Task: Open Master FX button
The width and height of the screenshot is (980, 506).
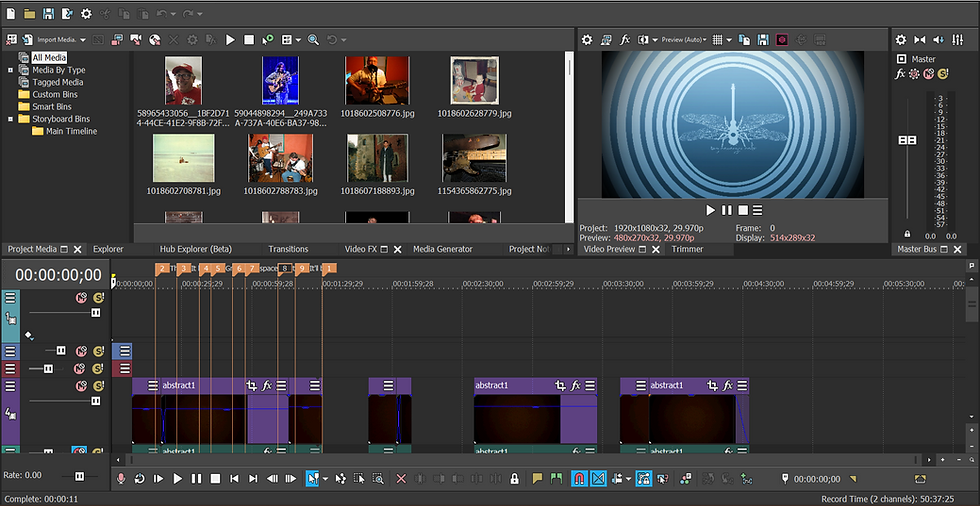Action: click(x=900, y=74)
